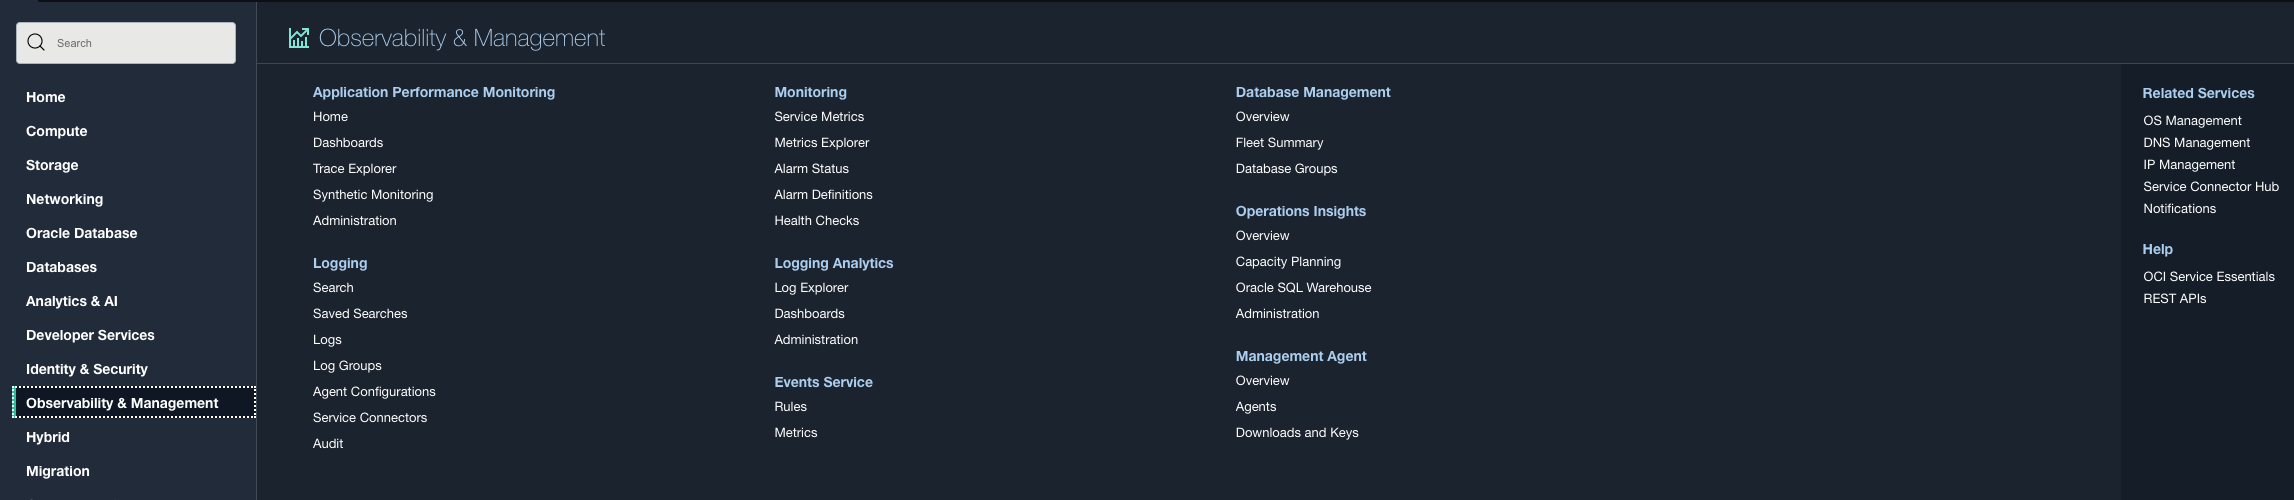Focus the Search input field

pyautogui.click(x=126, y=43)
